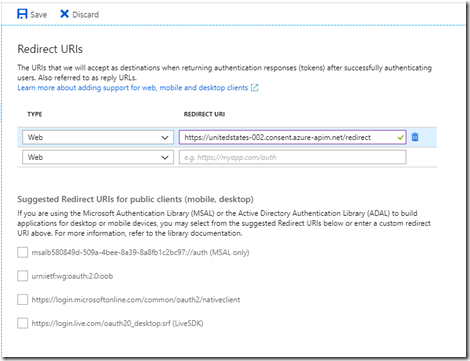
Task: Click the green validation checkmark in URI field
Action: coord(400,137)
